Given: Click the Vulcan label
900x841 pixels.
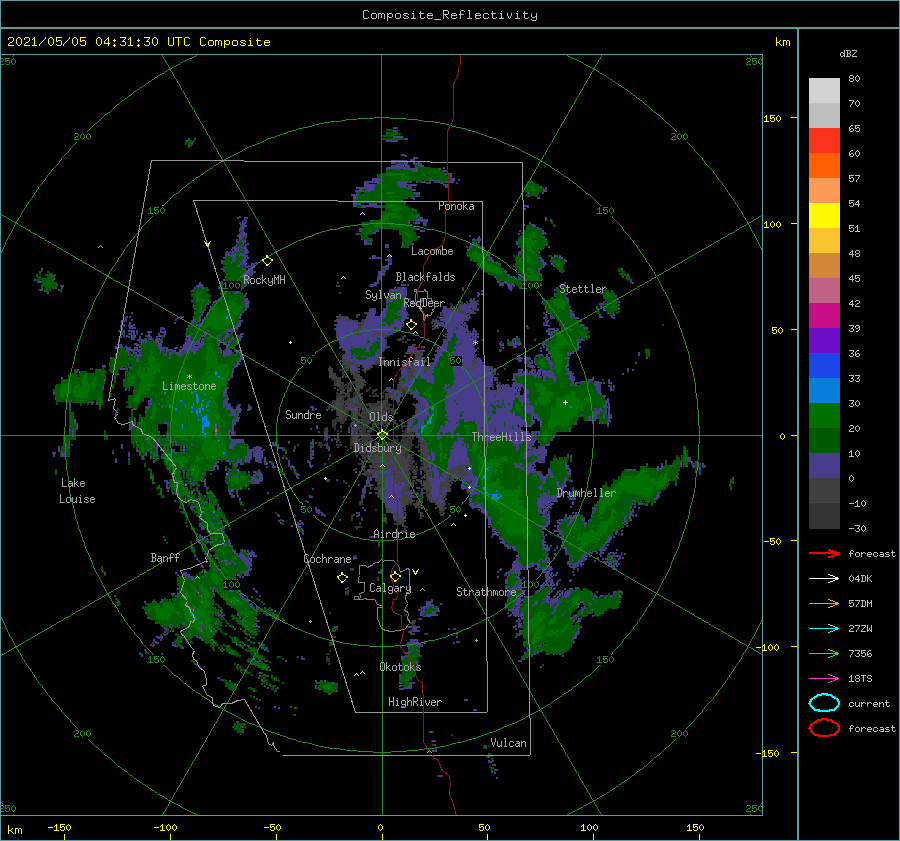Looking at the screenshot, I should (508, 743).
